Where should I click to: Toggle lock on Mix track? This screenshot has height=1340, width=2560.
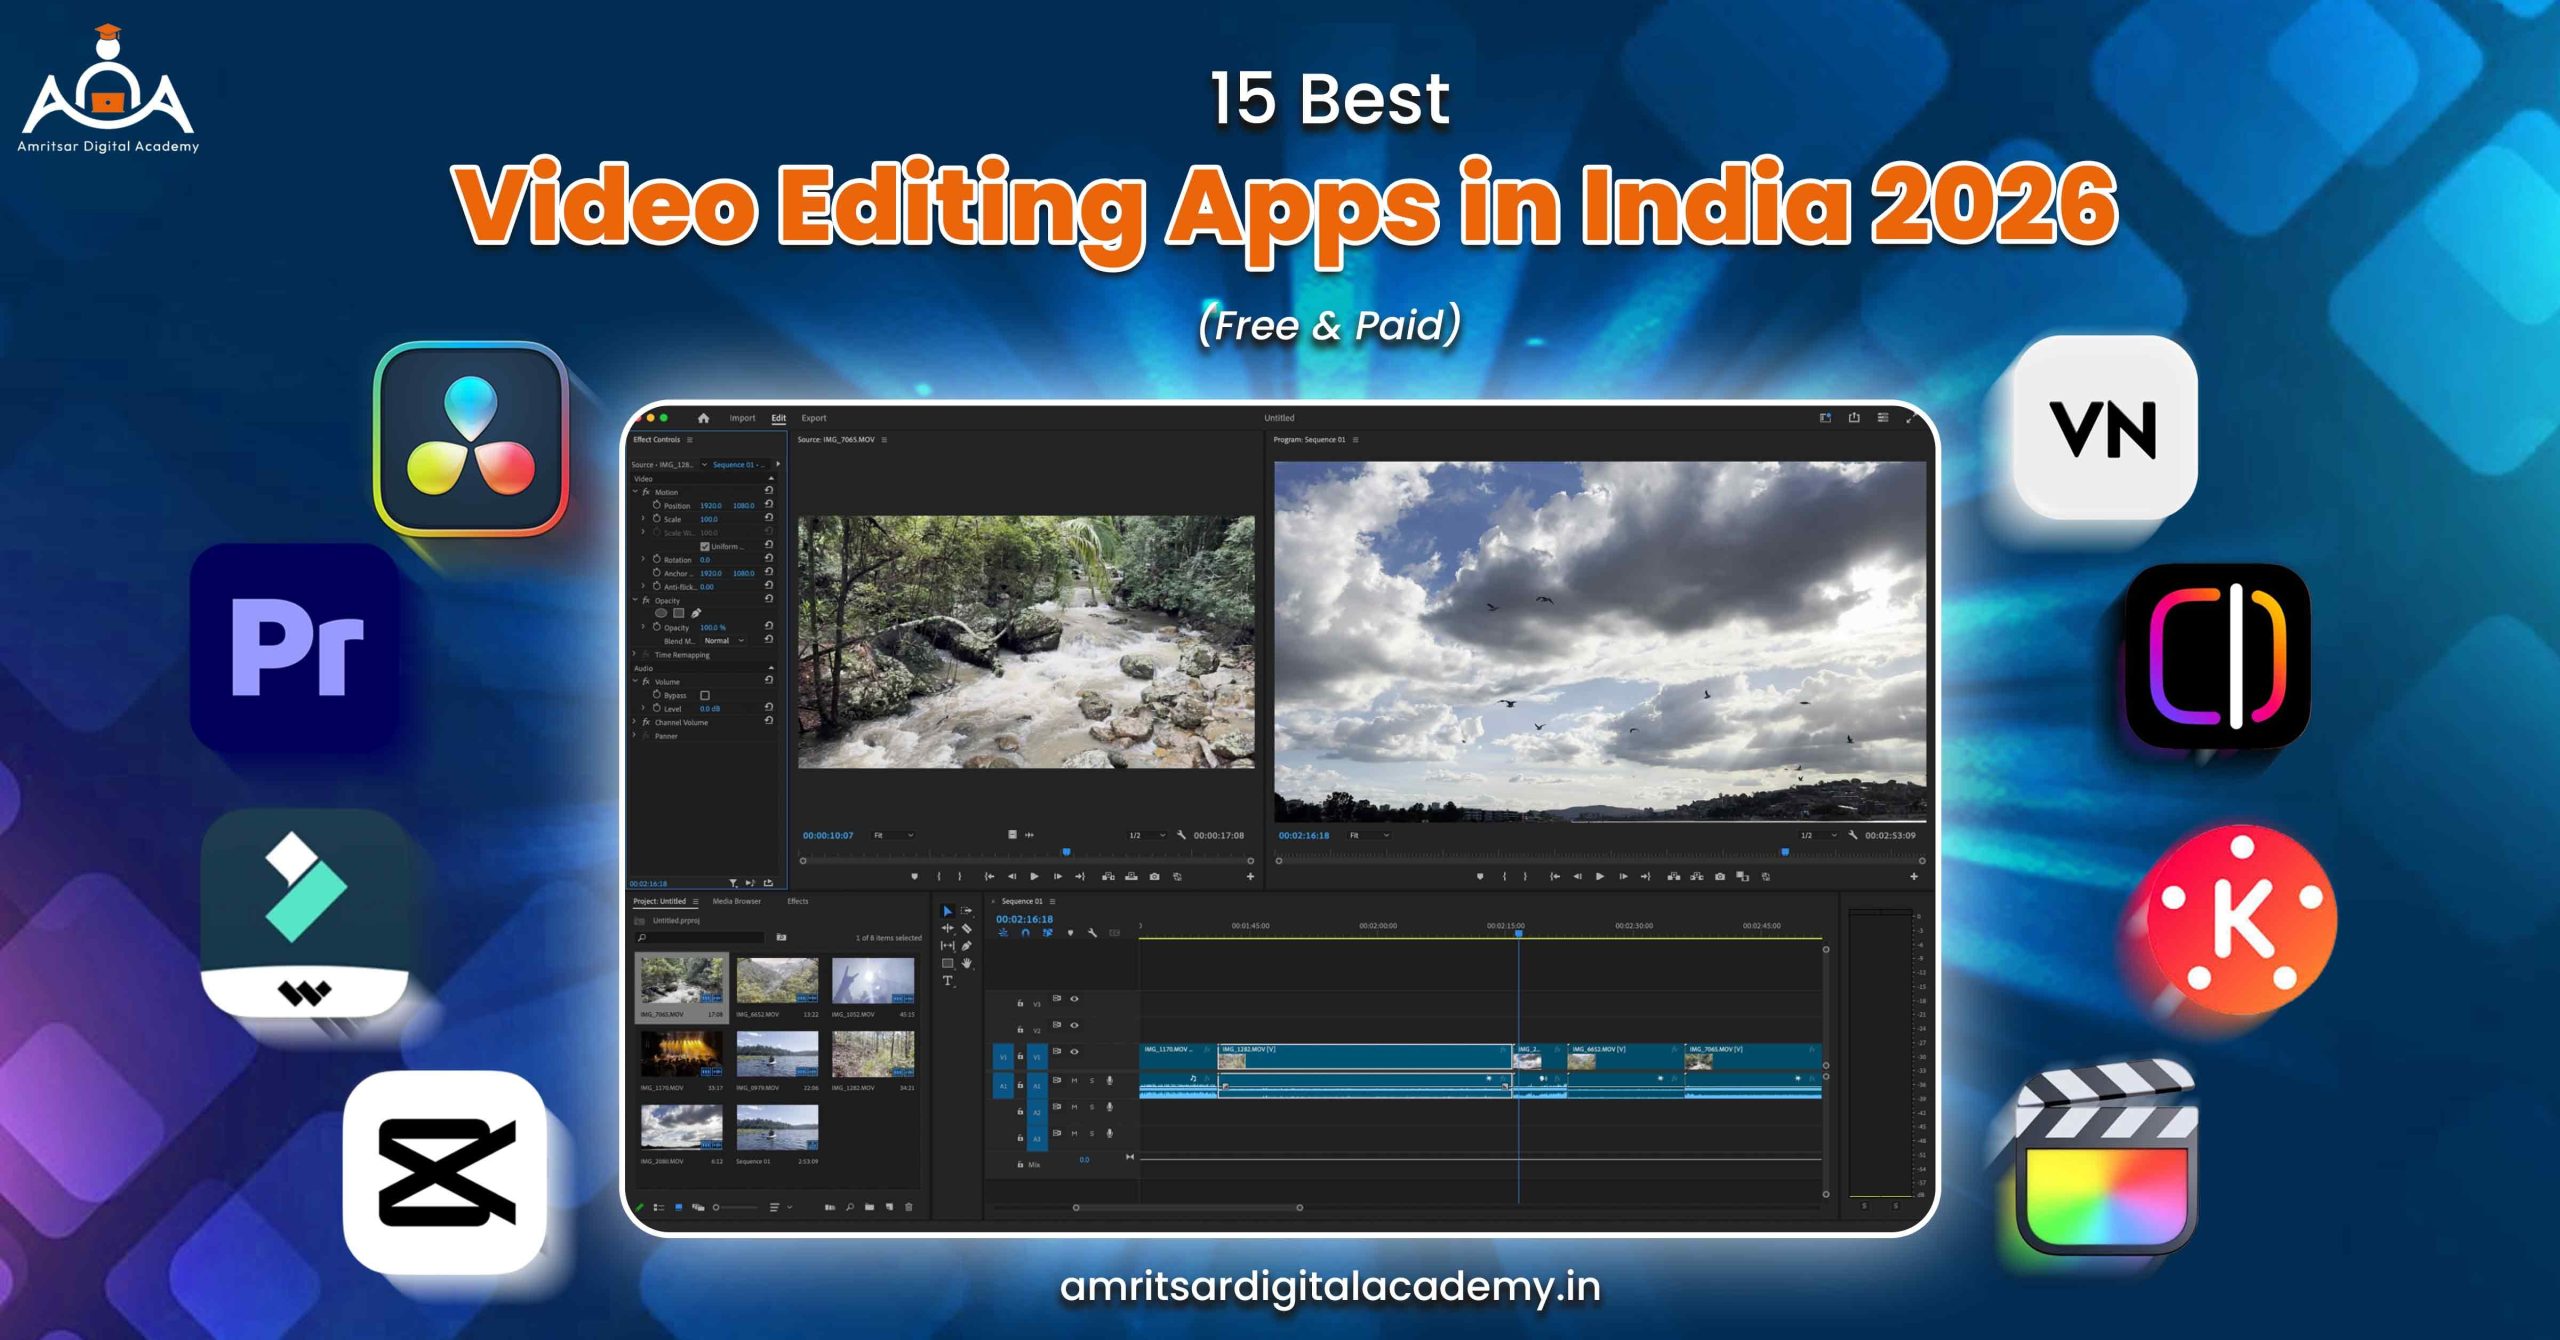pyautogui.click(x=1020, y=1165)
